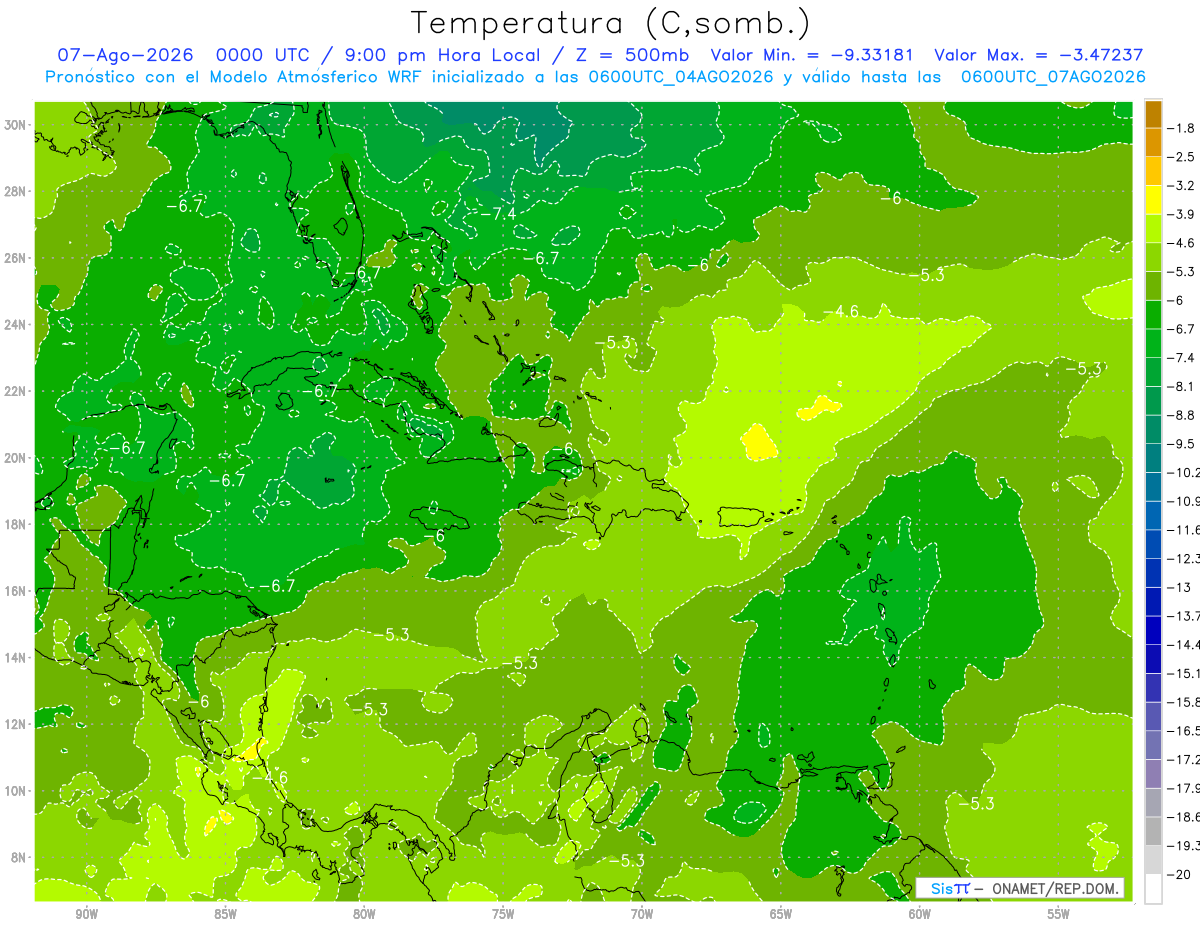Click the '-18.6' colorbar label
The width and height of the screenshot is (1200, 927).
(1184, 817)
